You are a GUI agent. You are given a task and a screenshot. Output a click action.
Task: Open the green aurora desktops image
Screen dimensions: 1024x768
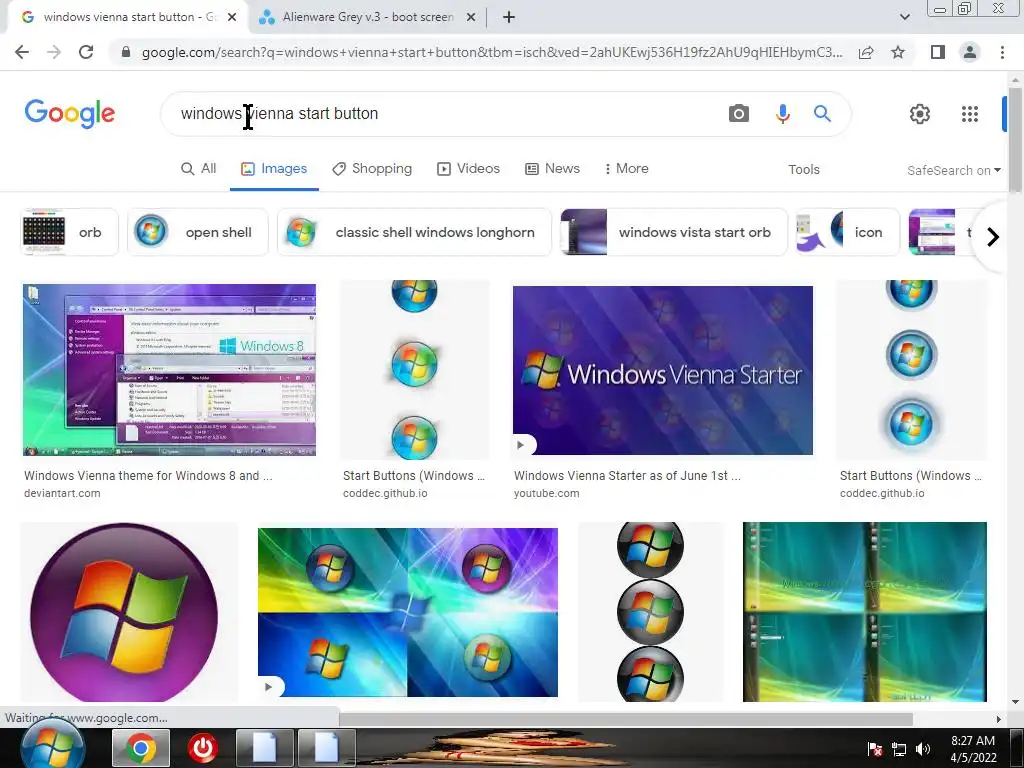tap(865, 612)
